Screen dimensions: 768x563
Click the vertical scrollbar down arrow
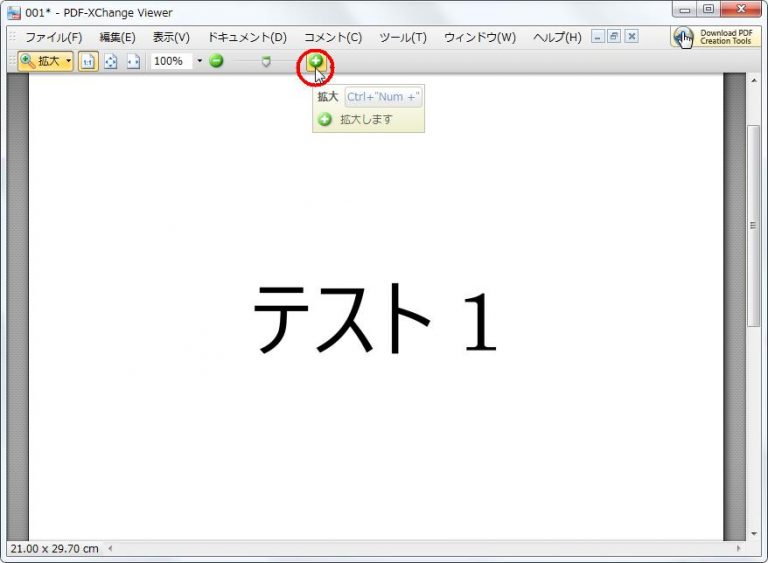coord(755,534)
